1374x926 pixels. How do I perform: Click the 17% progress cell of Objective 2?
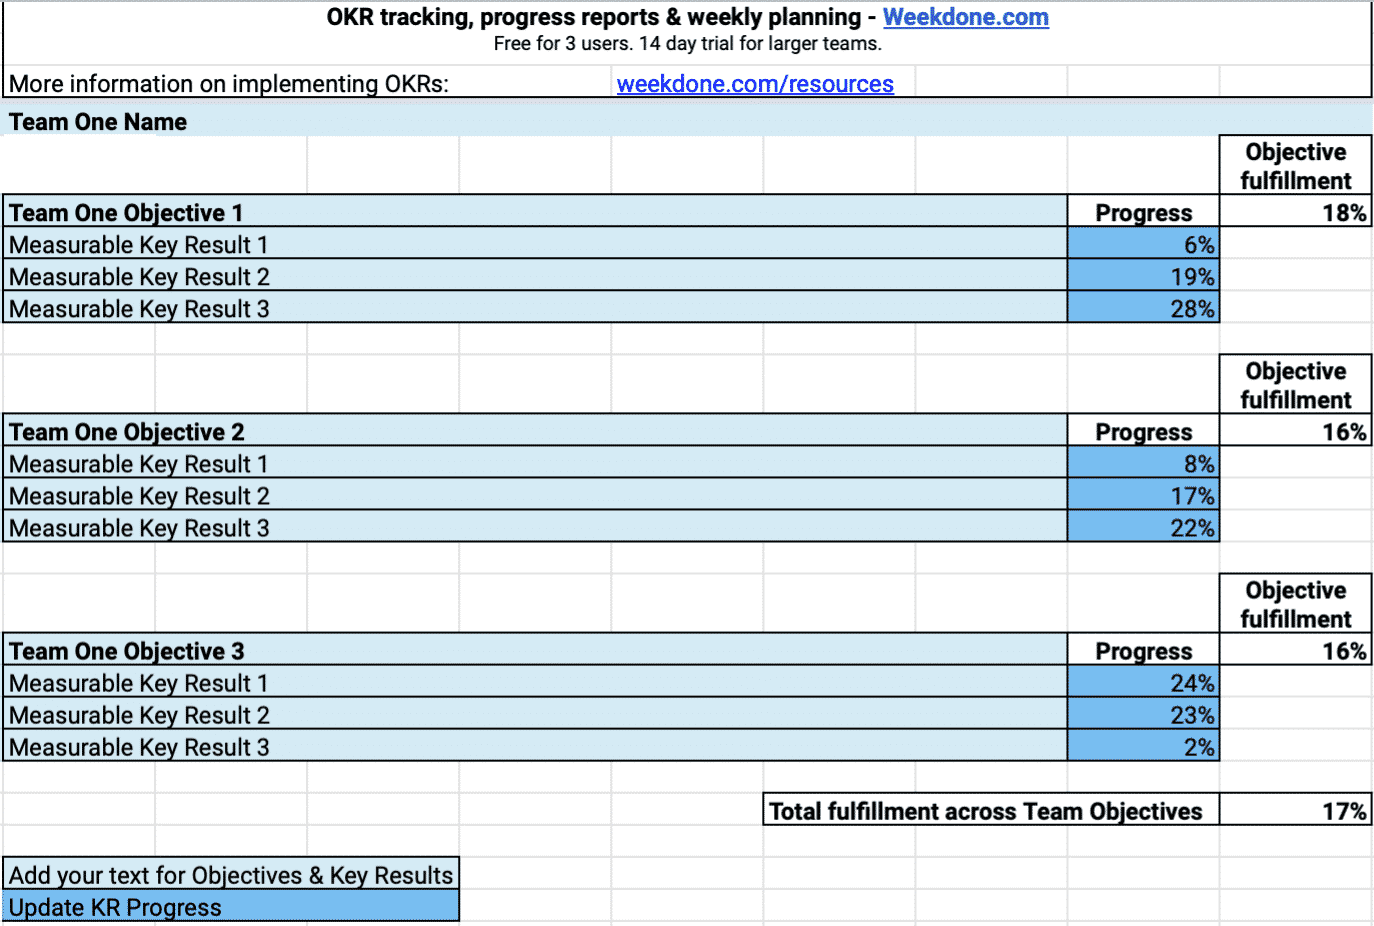point(1144,495)
